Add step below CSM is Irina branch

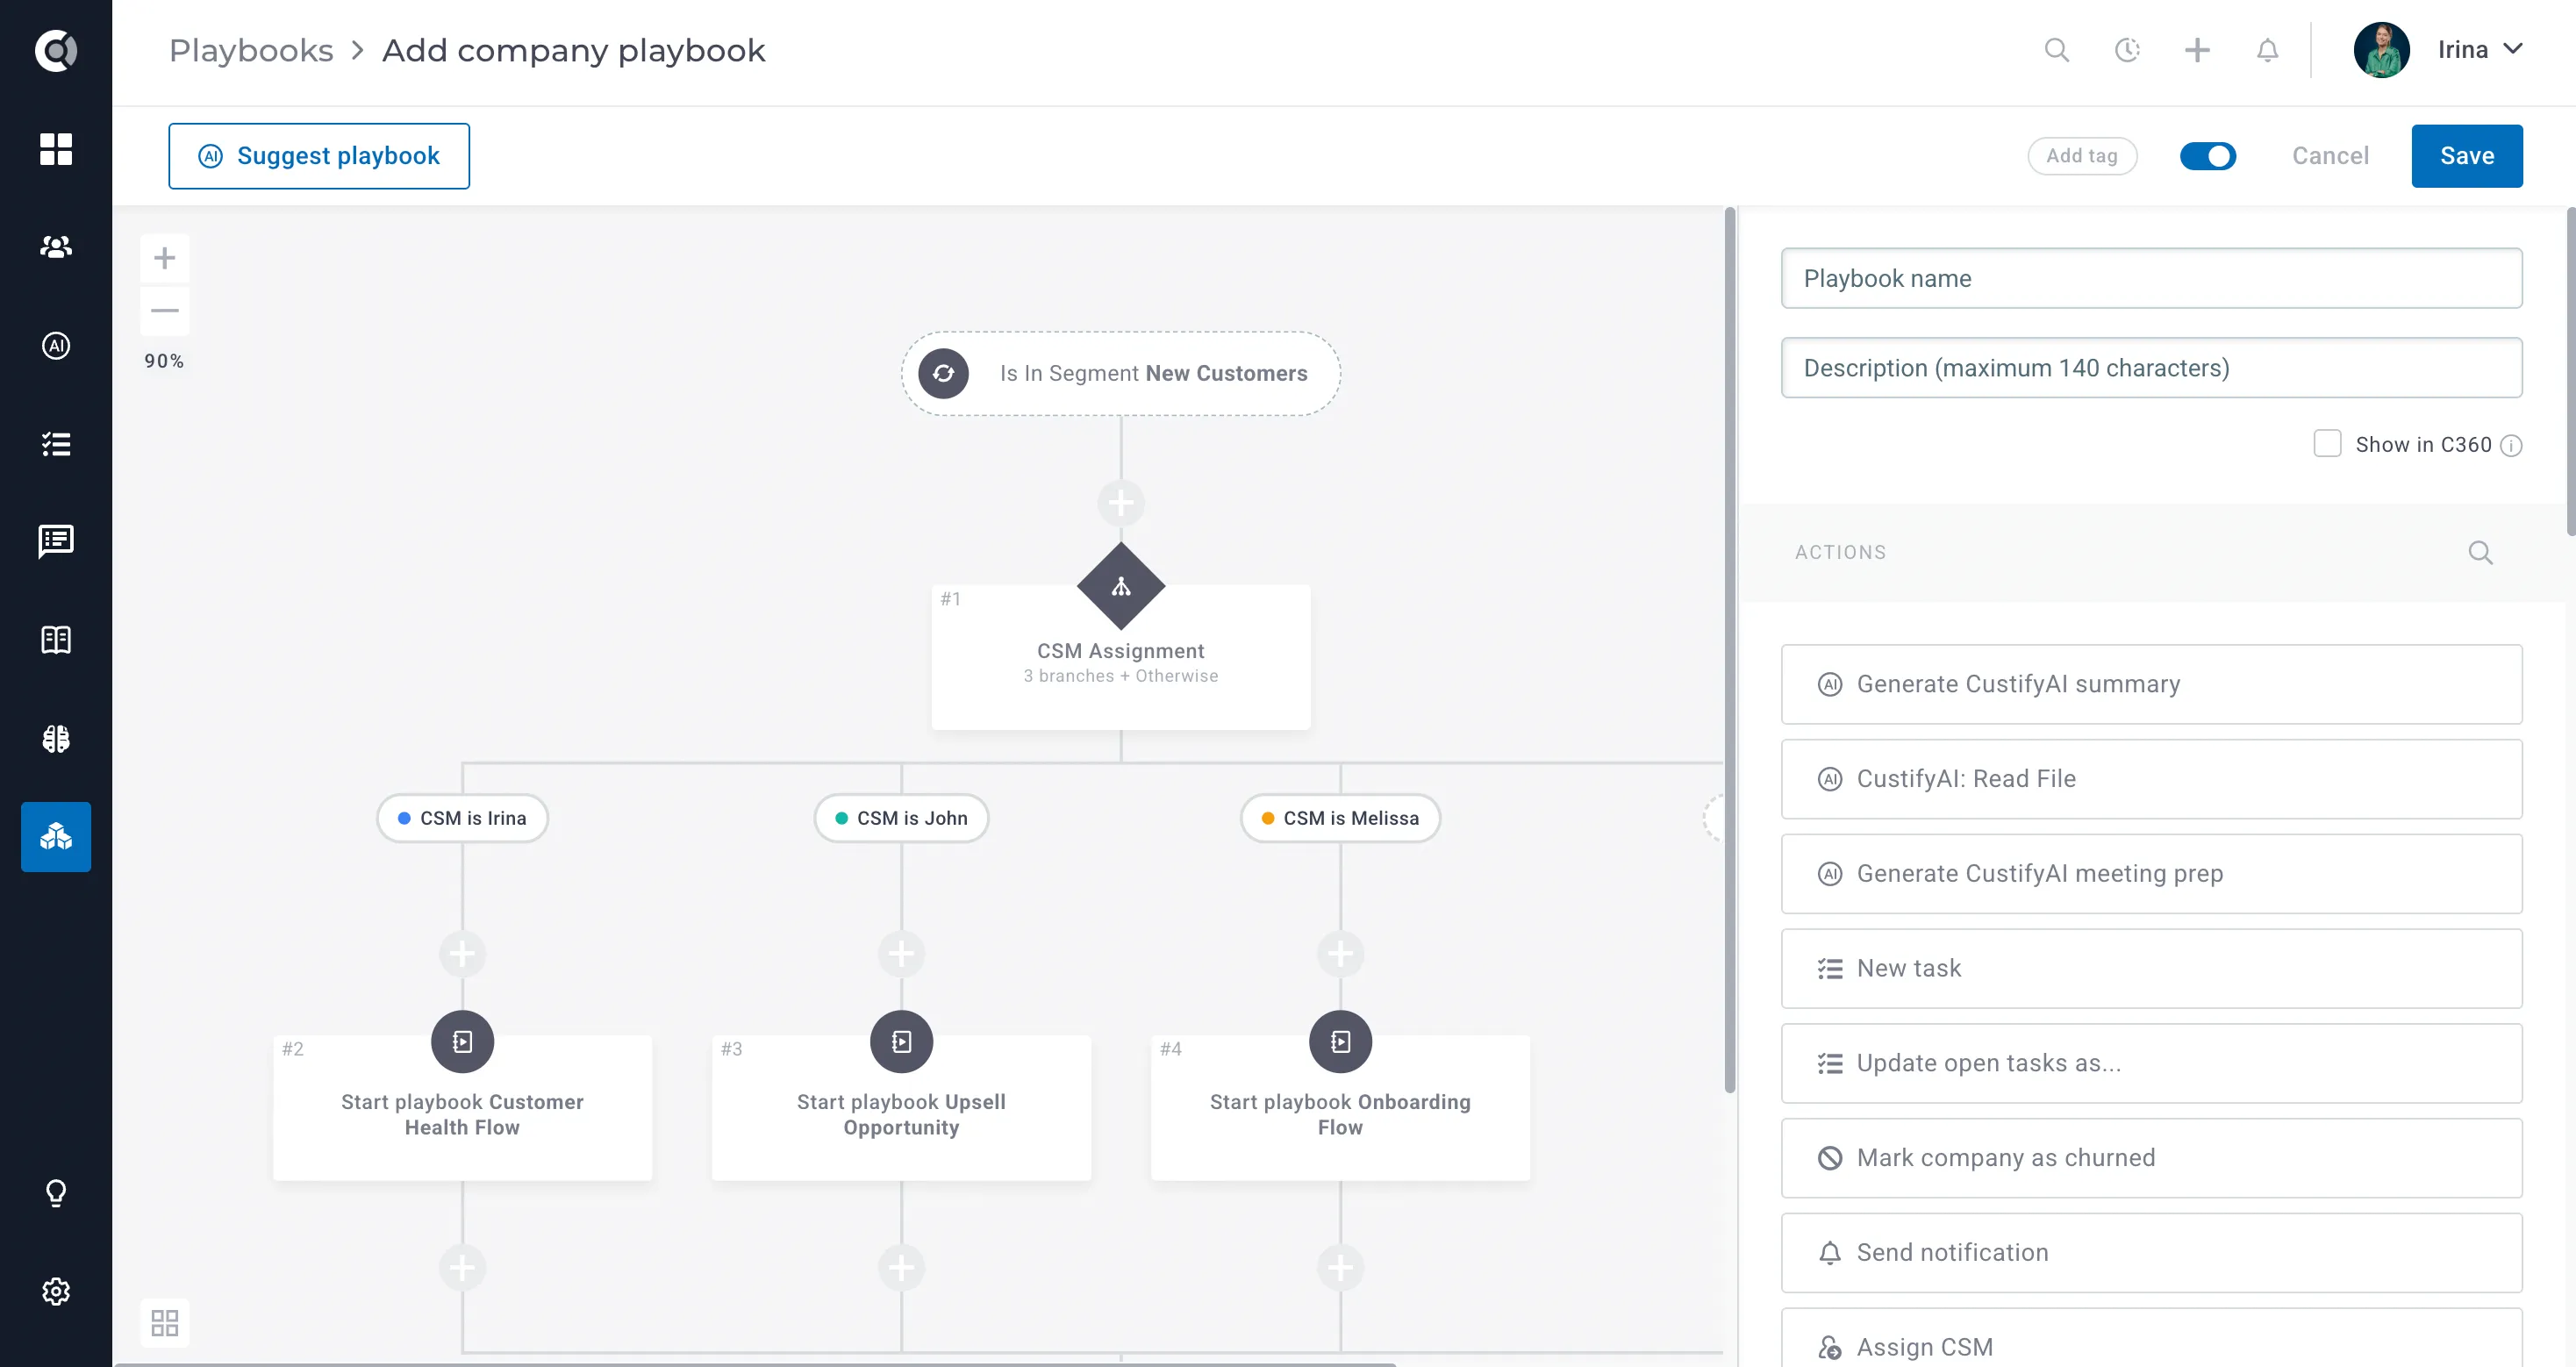pyautogui.click(x=462, y=953)
